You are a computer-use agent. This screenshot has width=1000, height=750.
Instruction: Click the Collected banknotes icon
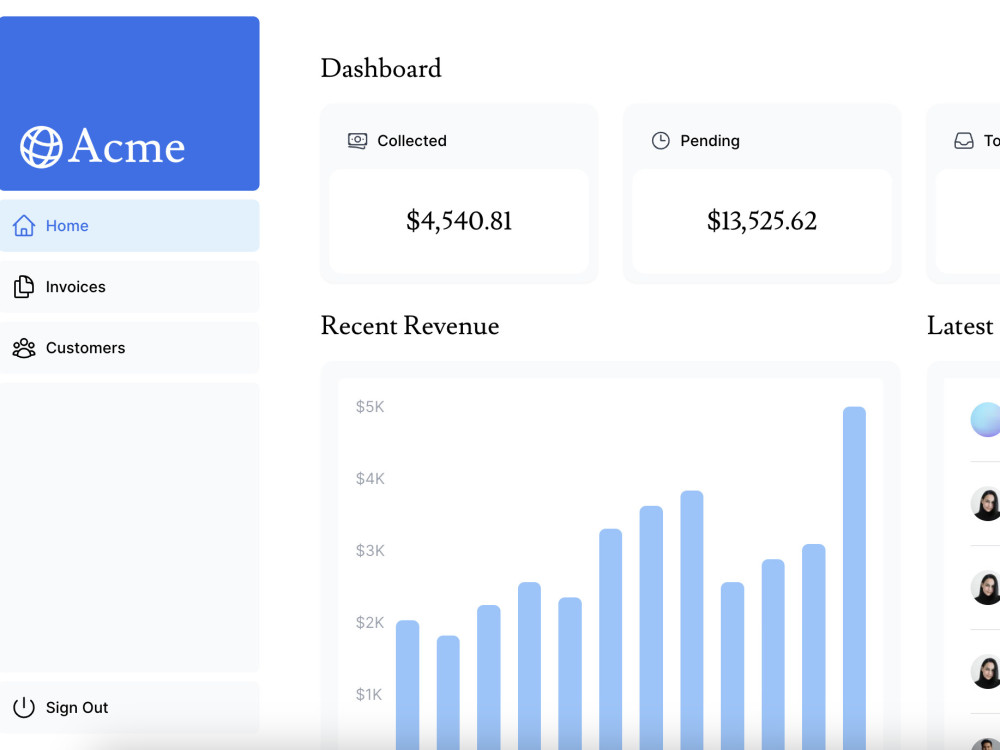pyautogui.click(x=357, y=141)
